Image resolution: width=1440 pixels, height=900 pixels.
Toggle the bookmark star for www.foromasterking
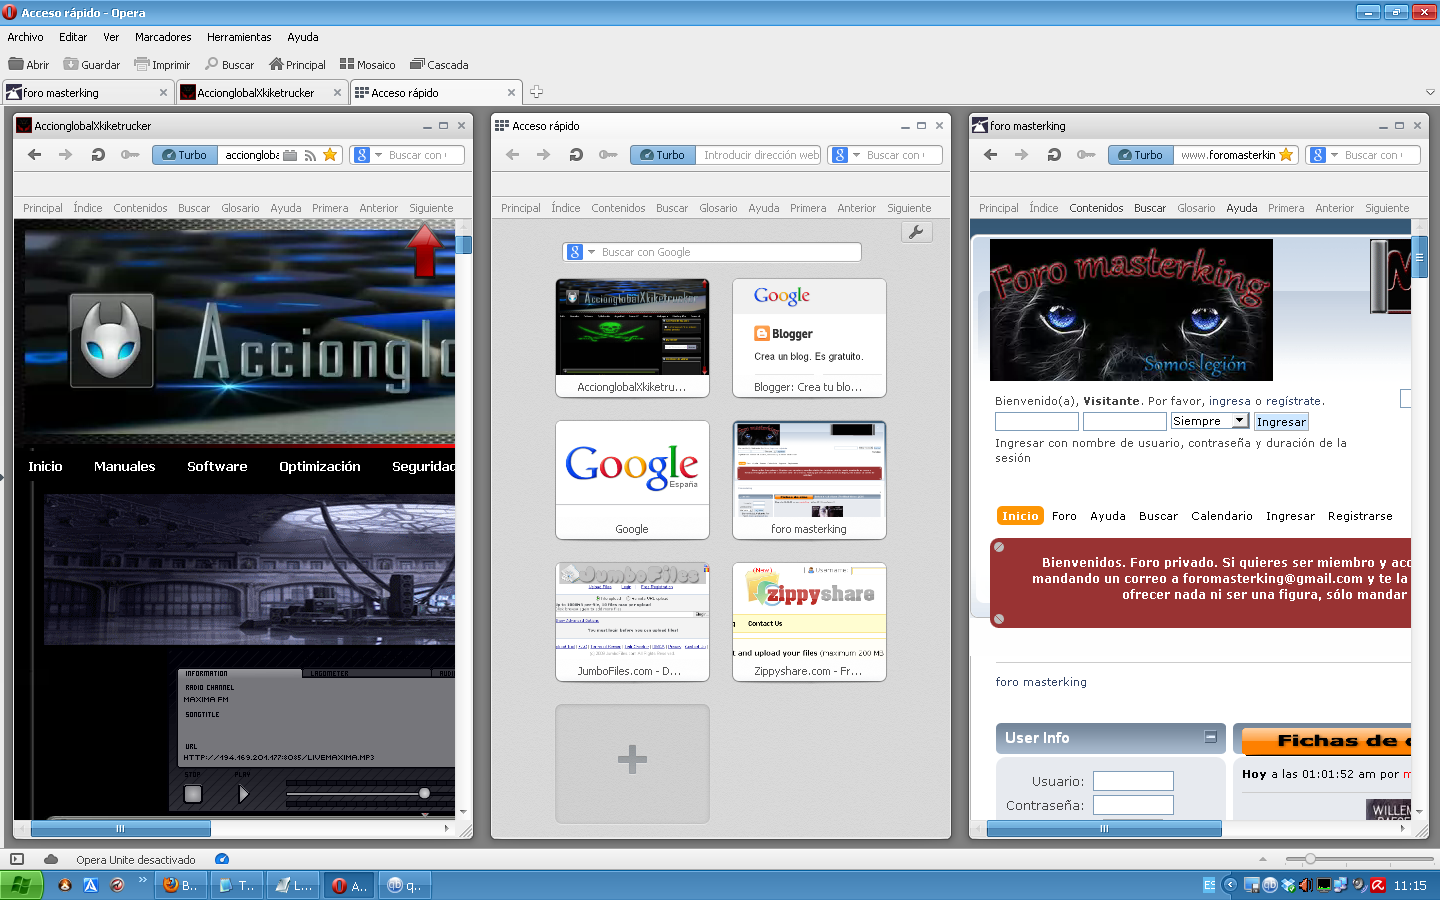tap(1288, 155)
